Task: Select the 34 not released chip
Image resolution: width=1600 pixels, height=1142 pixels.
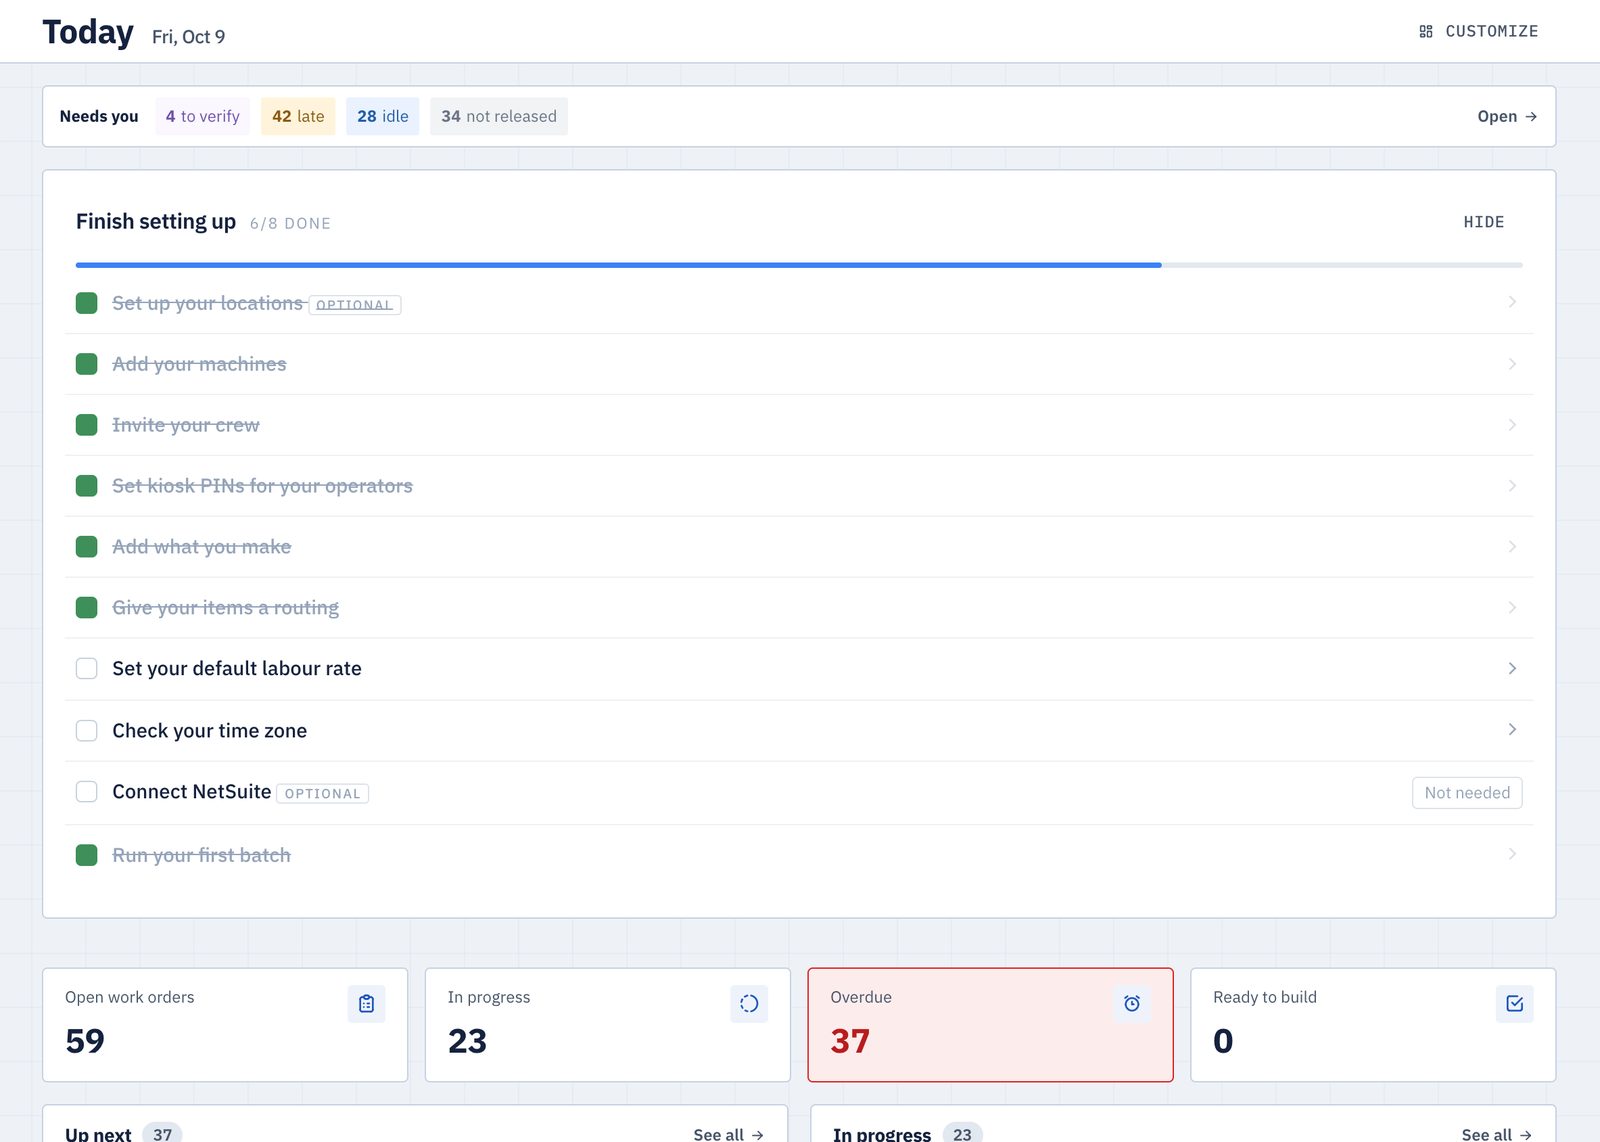Action: coord(499,117)
